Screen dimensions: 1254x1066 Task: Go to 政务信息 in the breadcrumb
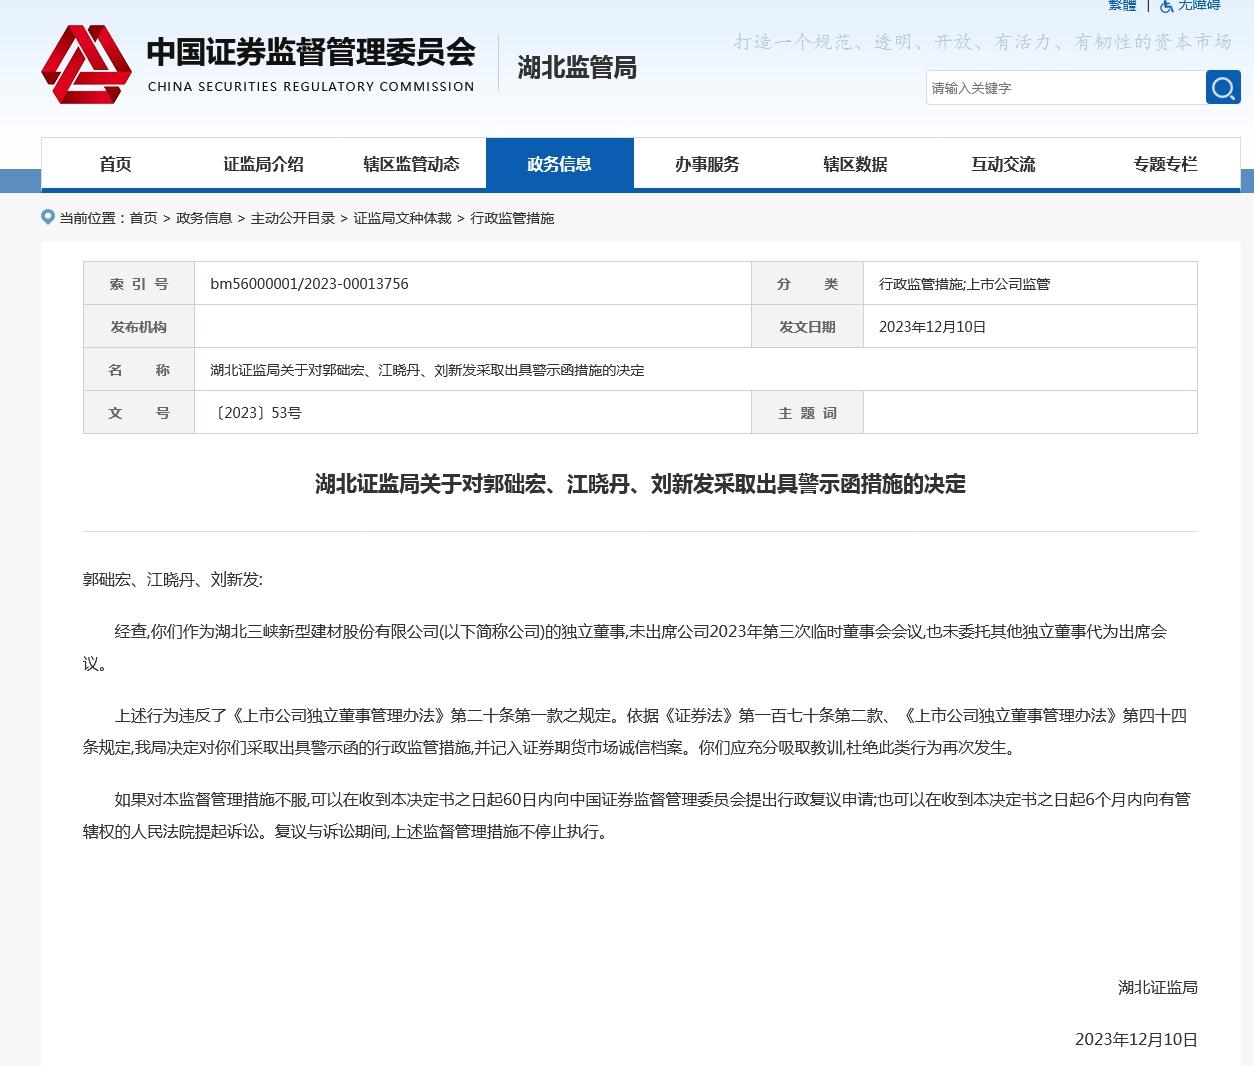(204, 218)
